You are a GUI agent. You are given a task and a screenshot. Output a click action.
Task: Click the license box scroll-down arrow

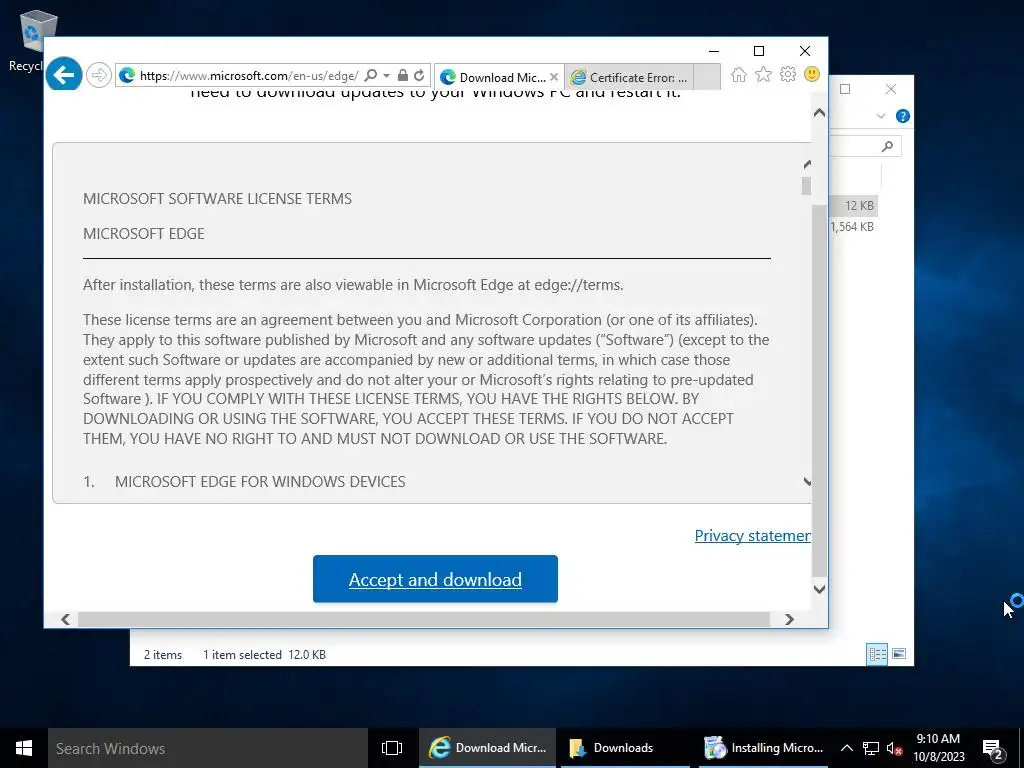tap(807, 482)
